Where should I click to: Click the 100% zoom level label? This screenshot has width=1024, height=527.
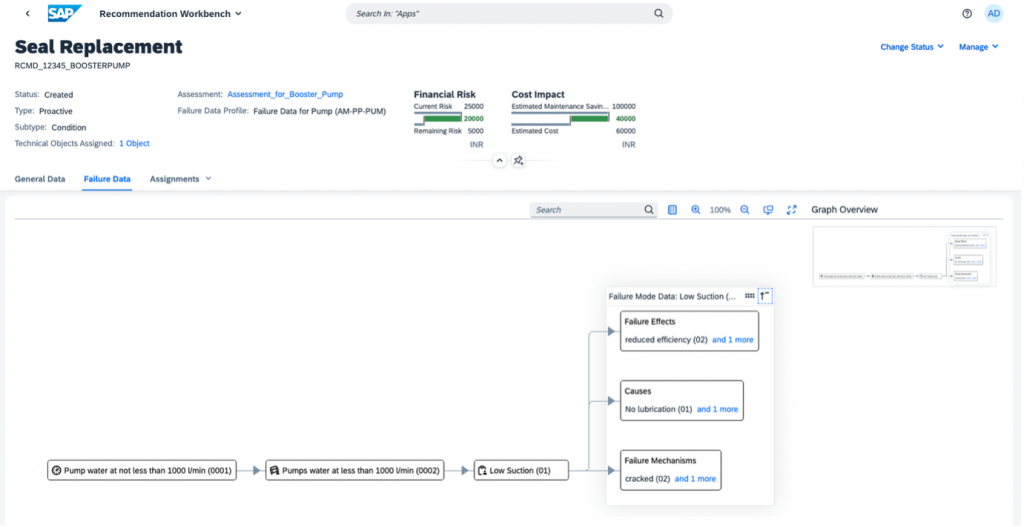(720, 210)
